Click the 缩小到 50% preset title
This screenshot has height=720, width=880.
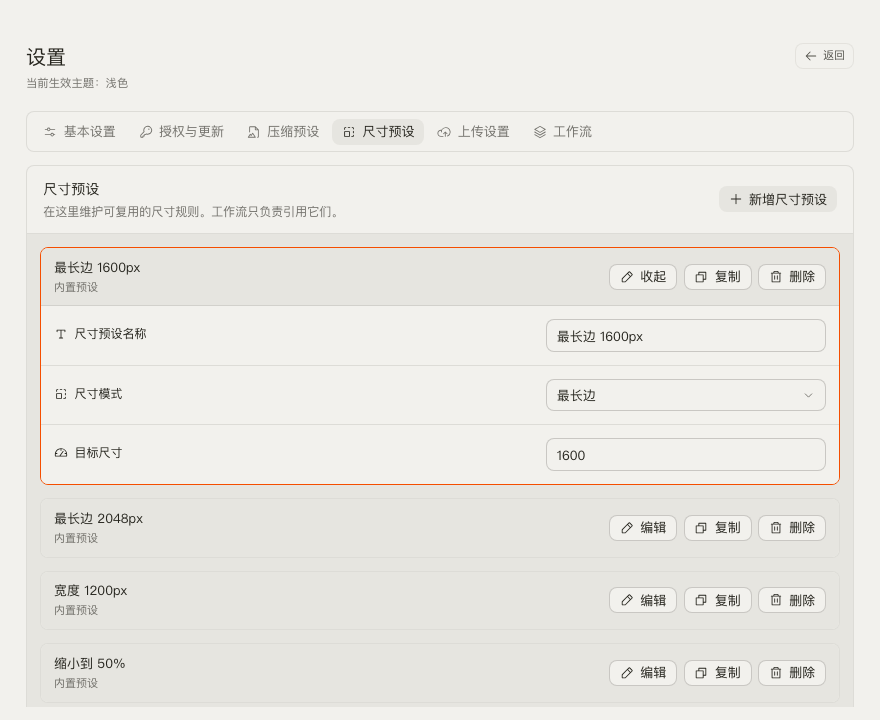[90, 663]
